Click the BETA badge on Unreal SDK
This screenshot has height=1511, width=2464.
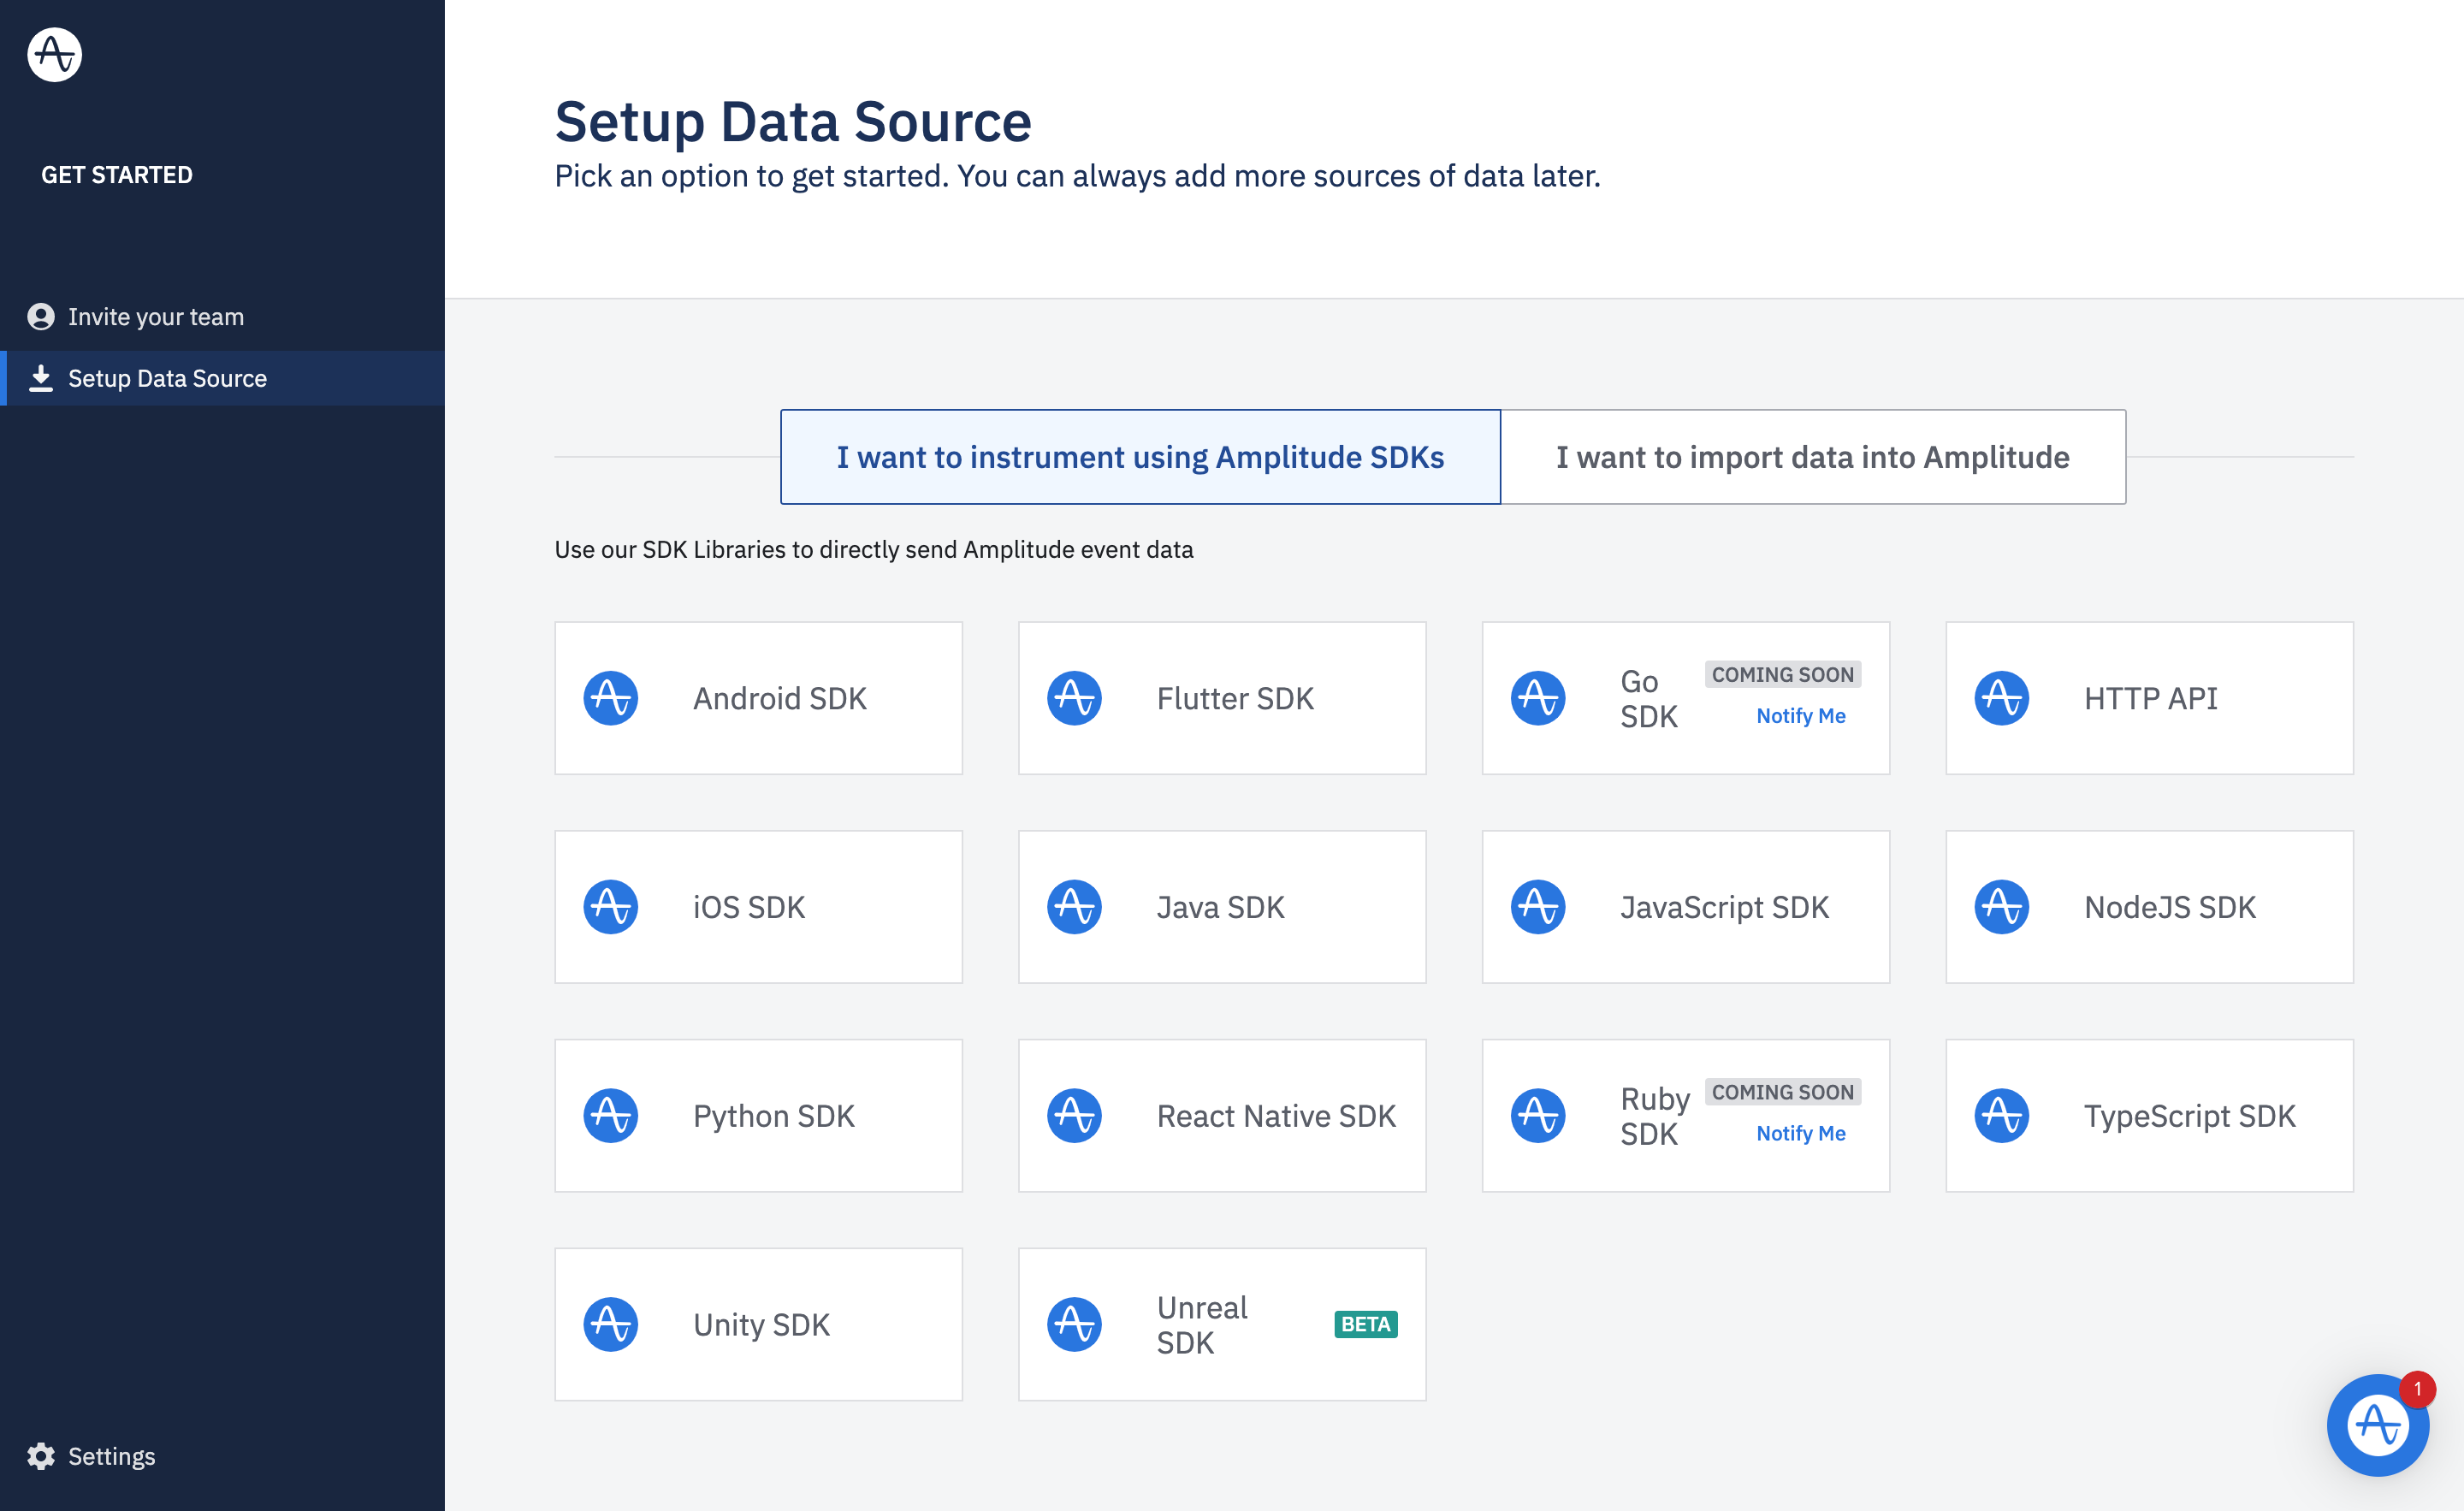pos(1365,1324)
